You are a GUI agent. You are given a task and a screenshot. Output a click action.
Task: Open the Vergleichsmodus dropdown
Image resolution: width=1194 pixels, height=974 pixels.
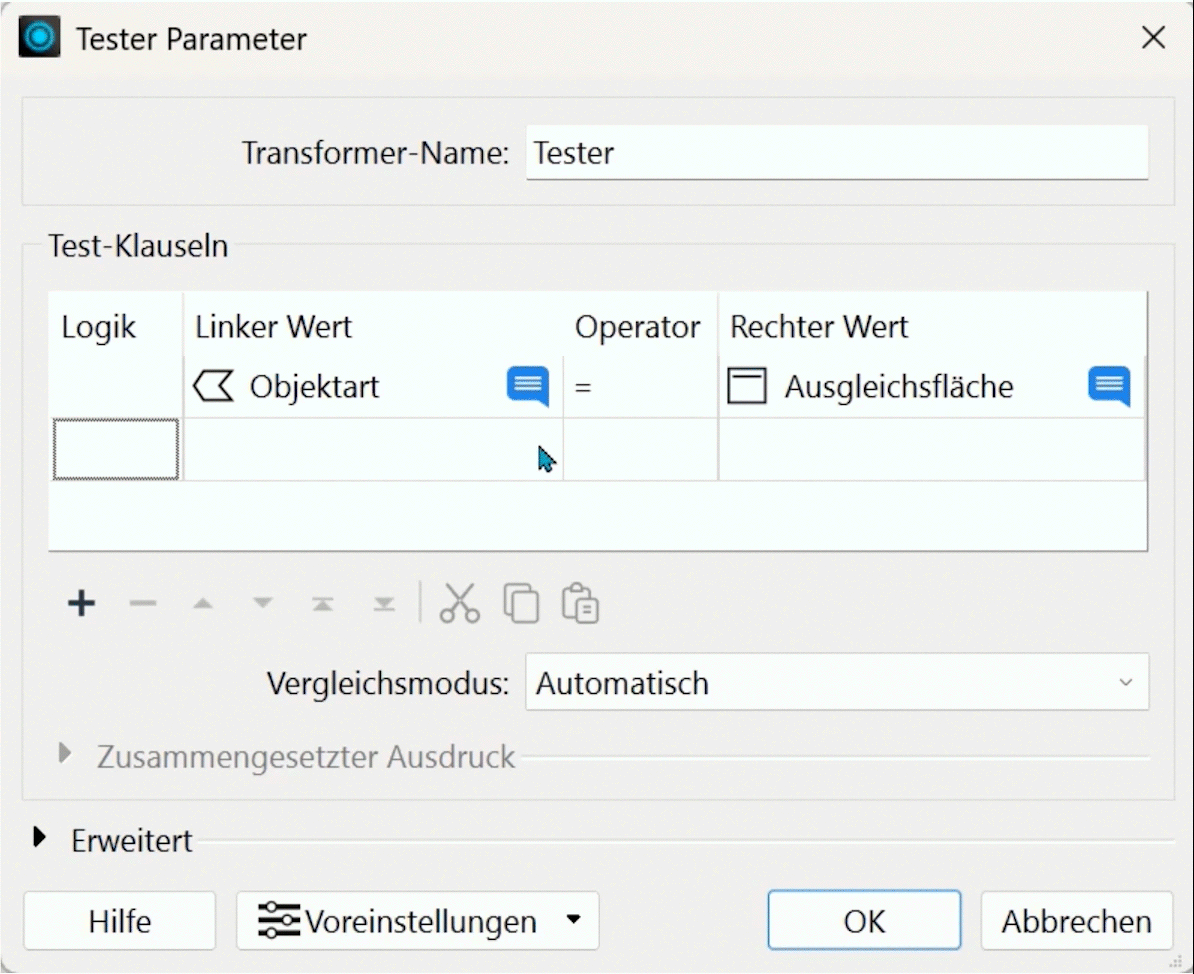(837, 682)
